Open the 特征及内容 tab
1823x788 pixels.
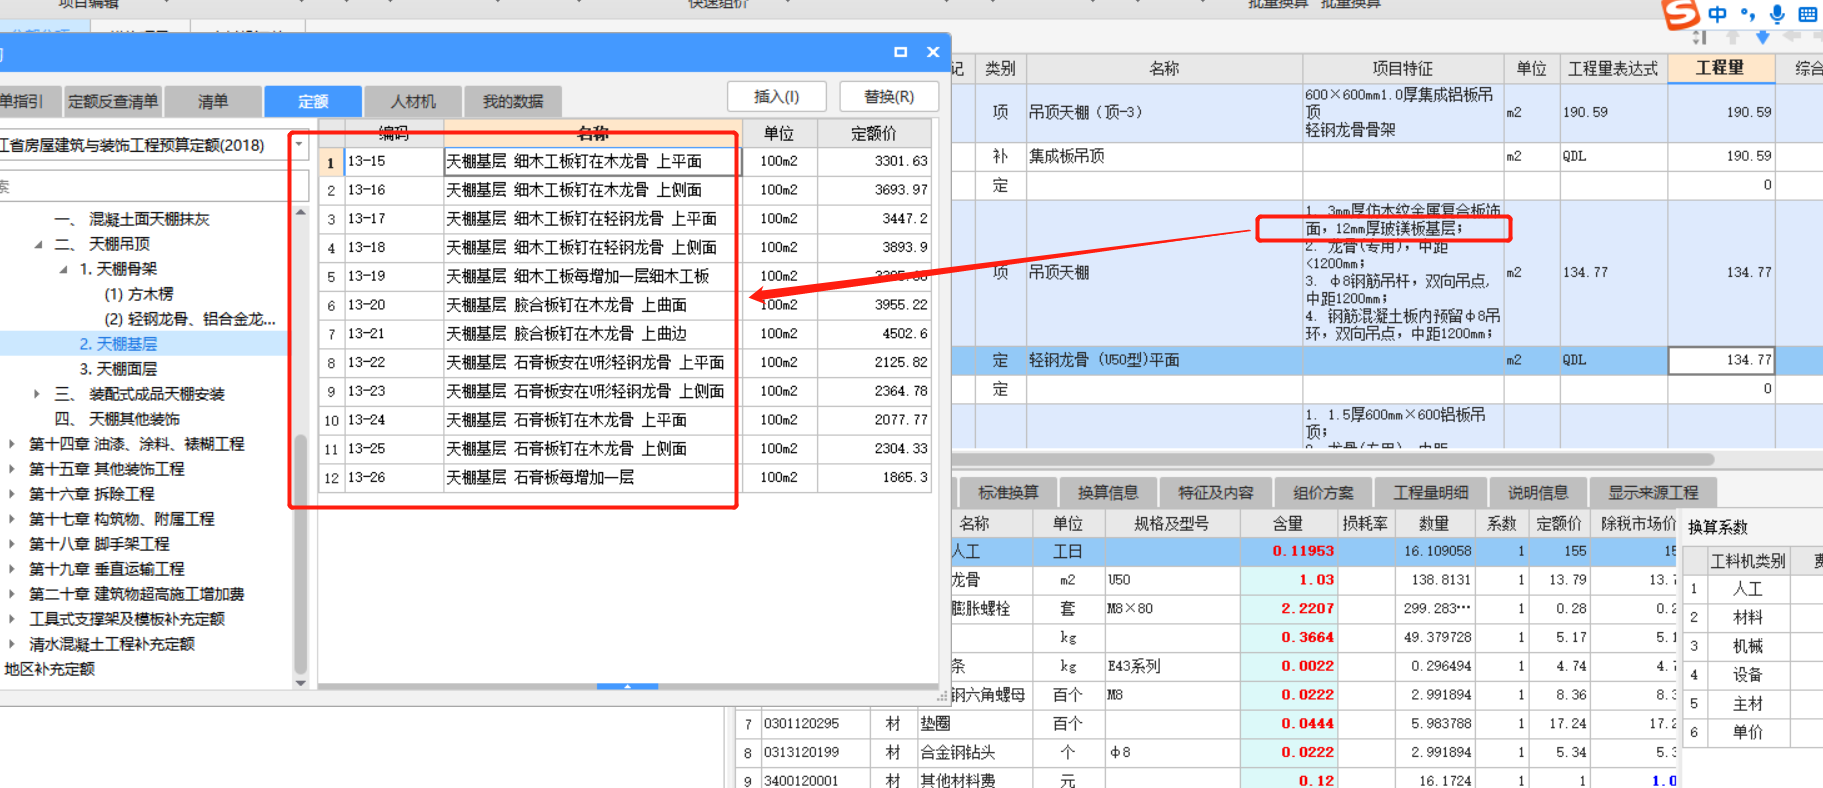point(1216,492)
